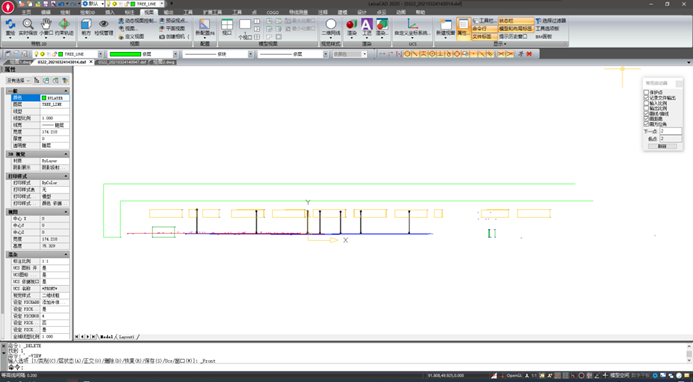Open the COGO ribbon tab
Image resolution: width=693 pixels, height=382 pixels.
272,12
